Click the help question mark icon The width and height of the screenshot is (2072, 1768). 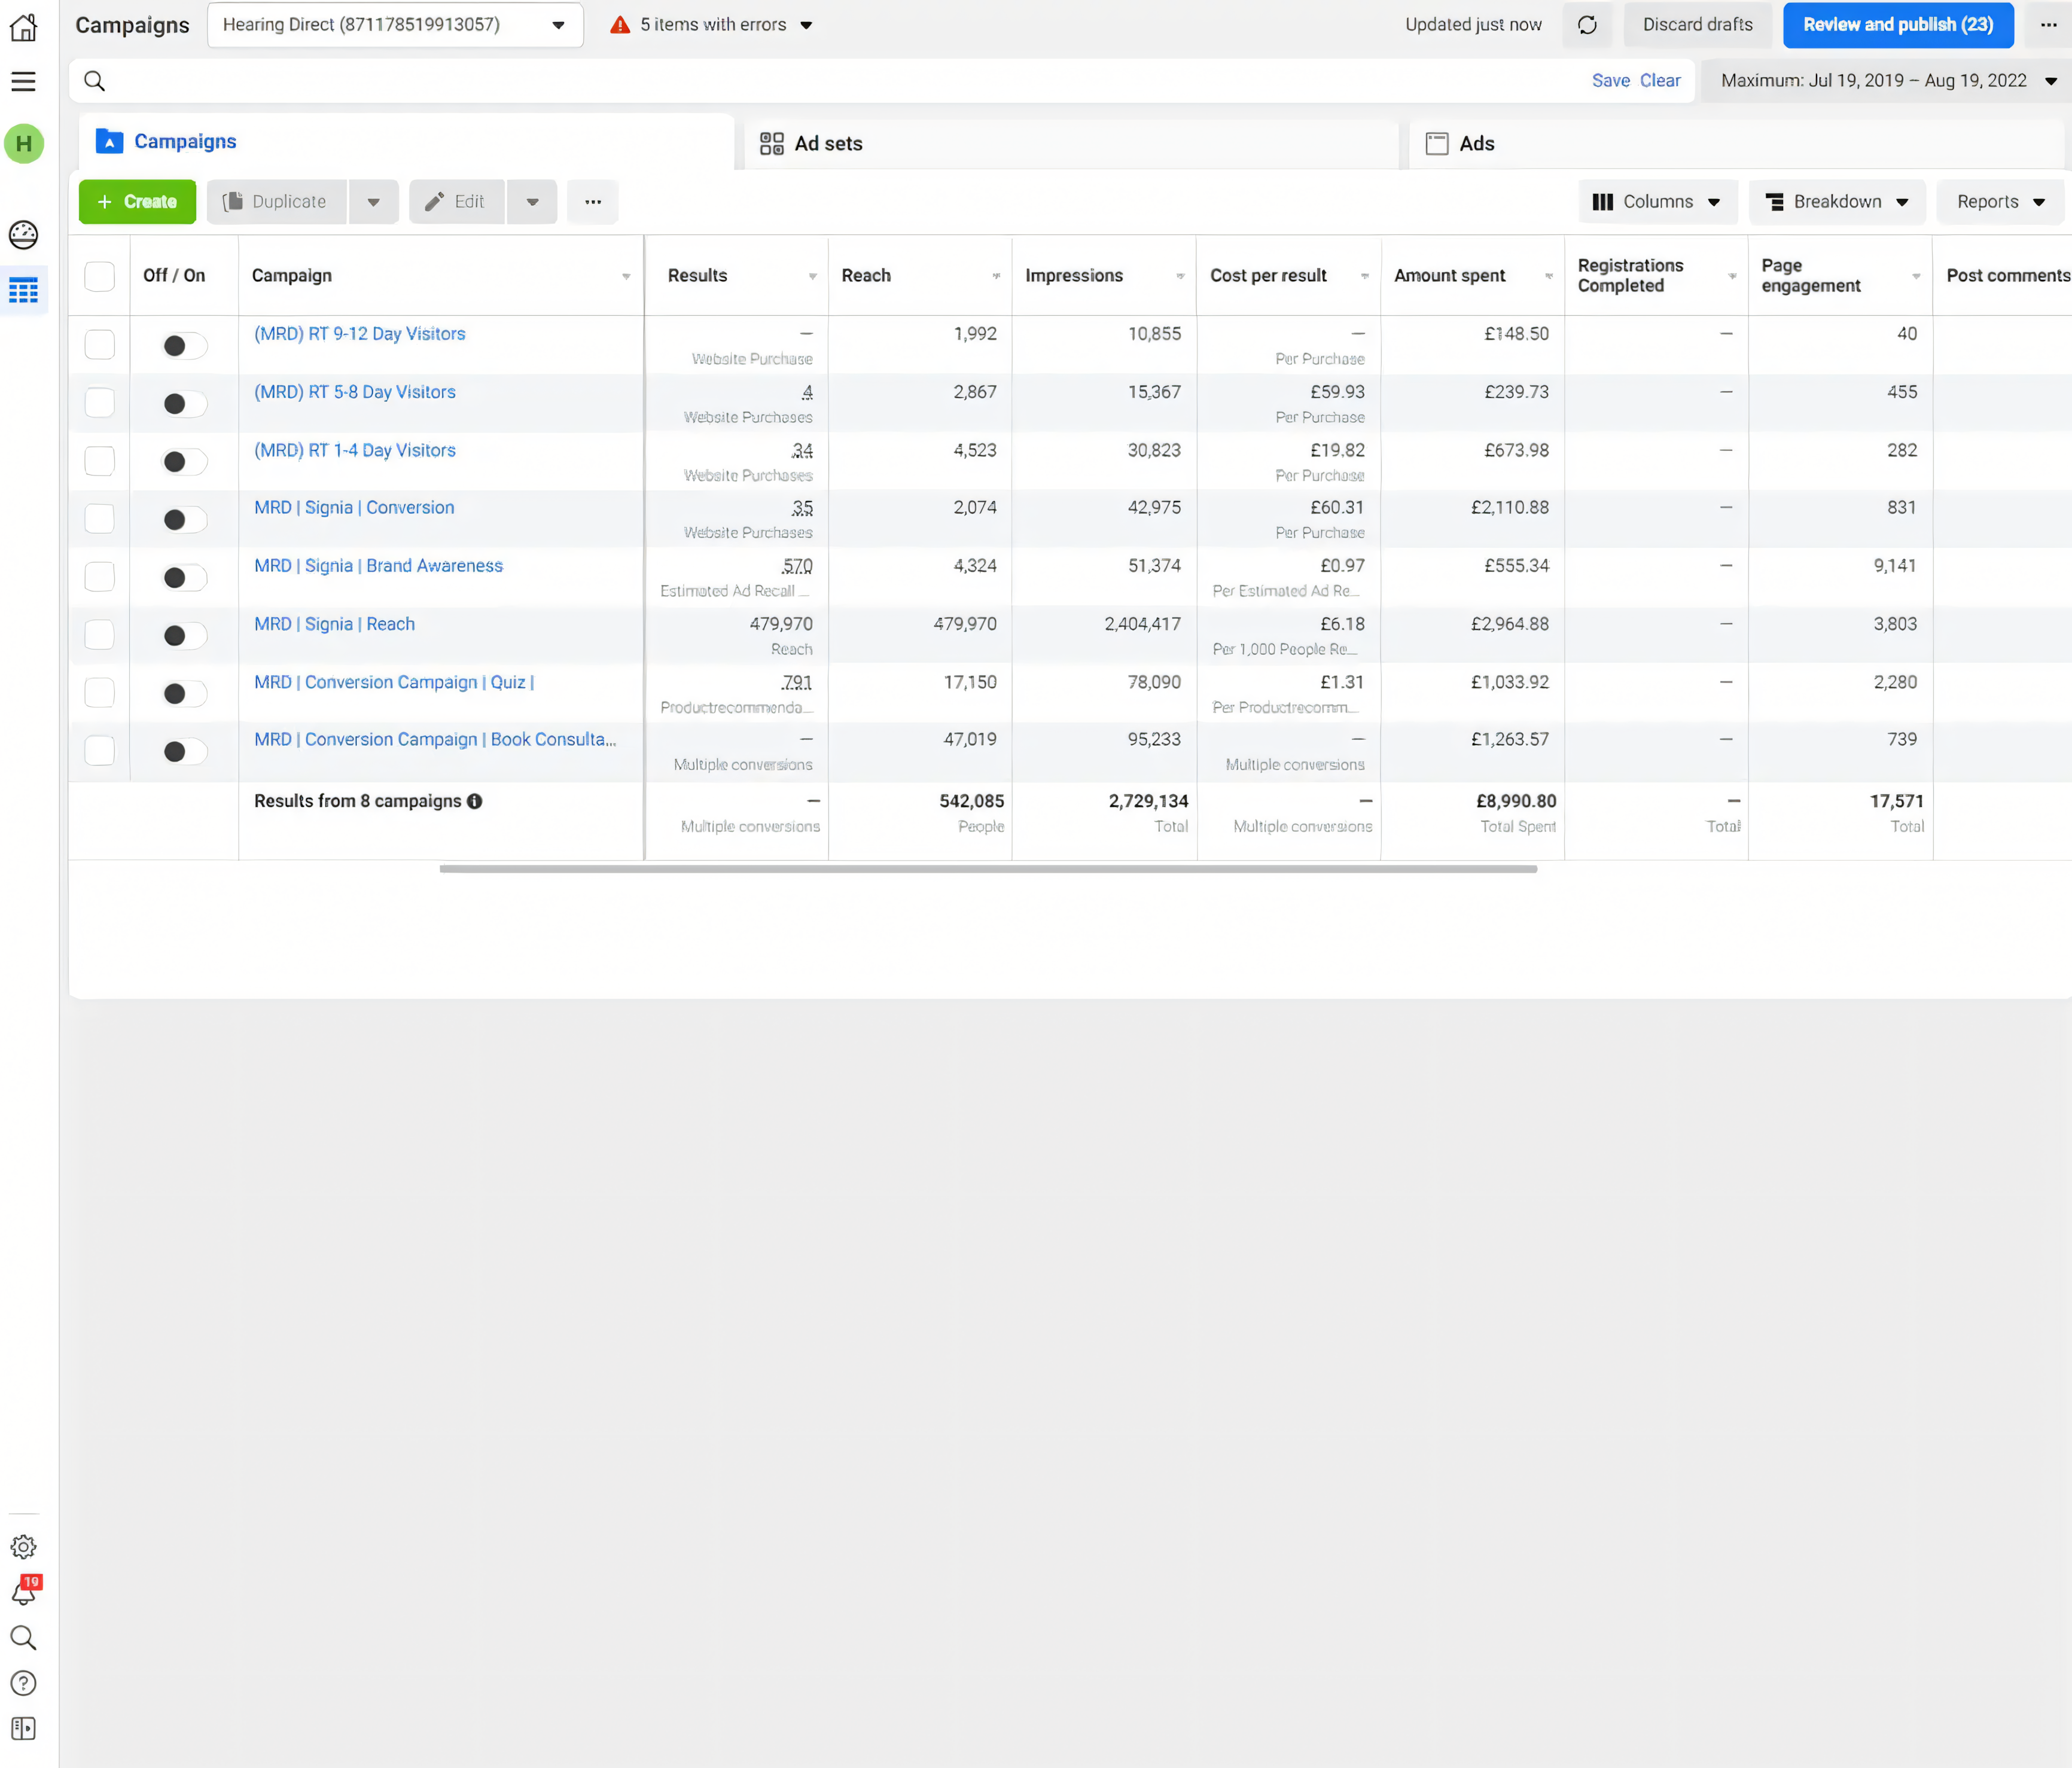coord(23,1683)
